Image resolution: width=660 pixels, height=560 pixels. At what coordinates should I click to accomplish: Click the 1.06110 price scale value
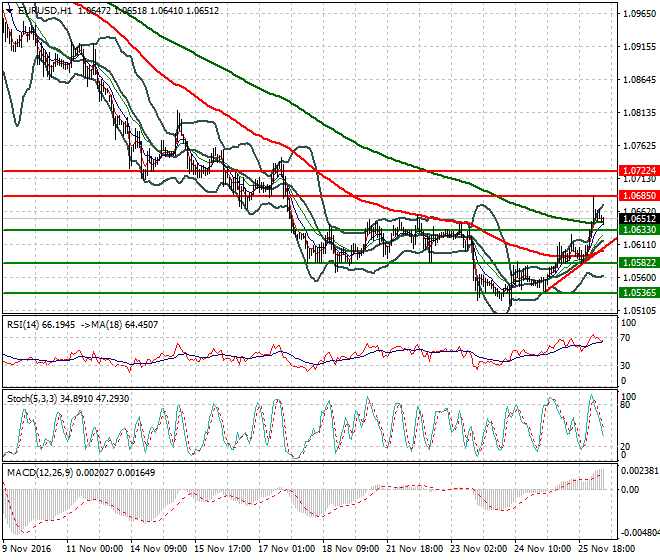point(639,245)
